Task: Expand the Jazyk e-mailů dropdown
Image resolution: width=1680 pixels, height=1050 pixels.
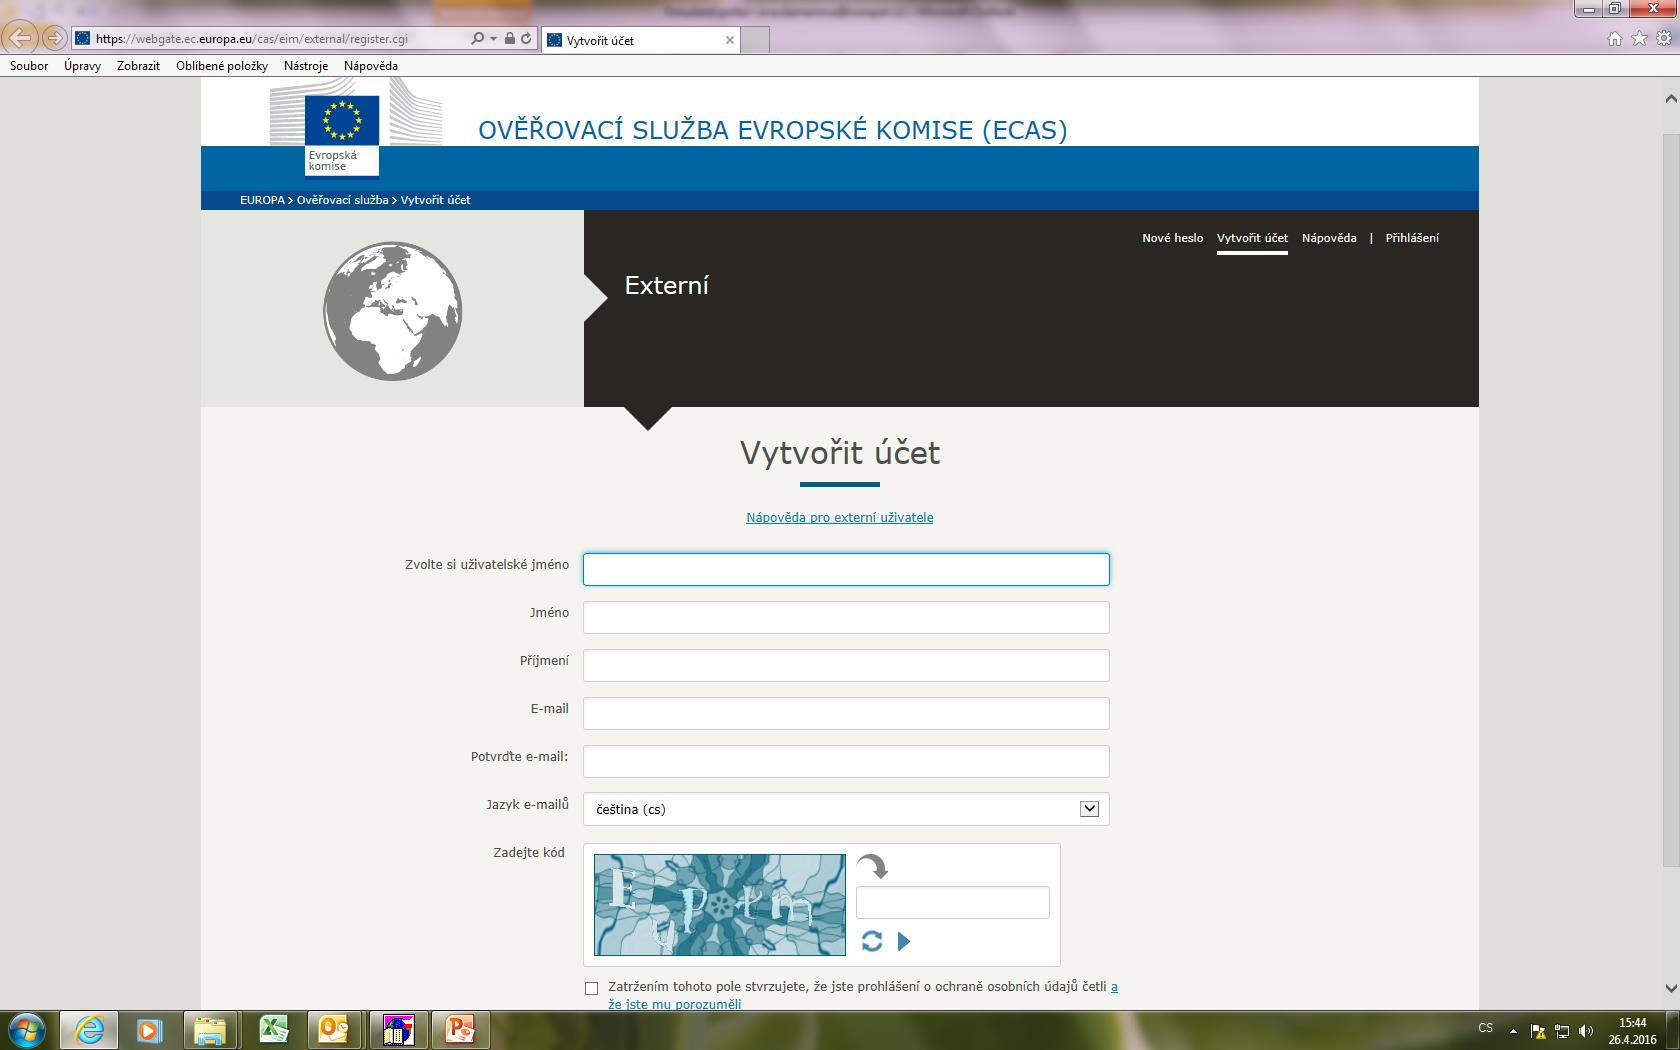Action: (x=846, y=809)
